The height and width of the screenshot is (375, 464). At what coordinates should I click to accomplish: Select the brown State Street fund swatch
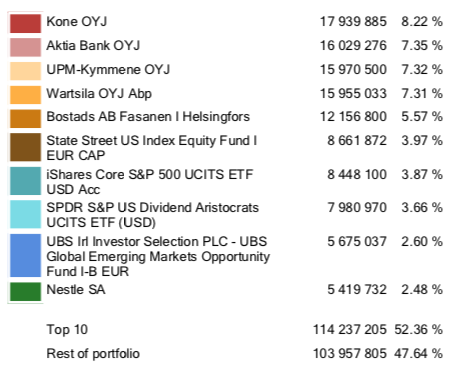coord(25,147)
